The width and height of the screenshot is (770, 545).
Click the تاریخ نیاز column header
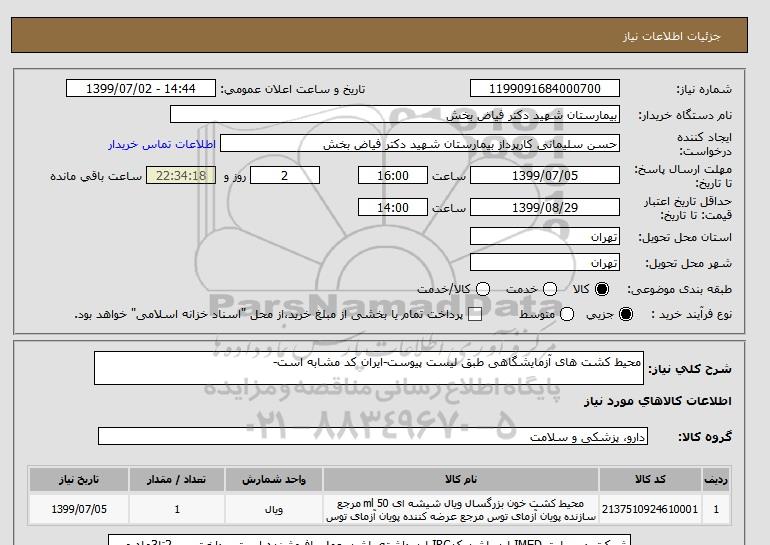click(x=79, y=480)
